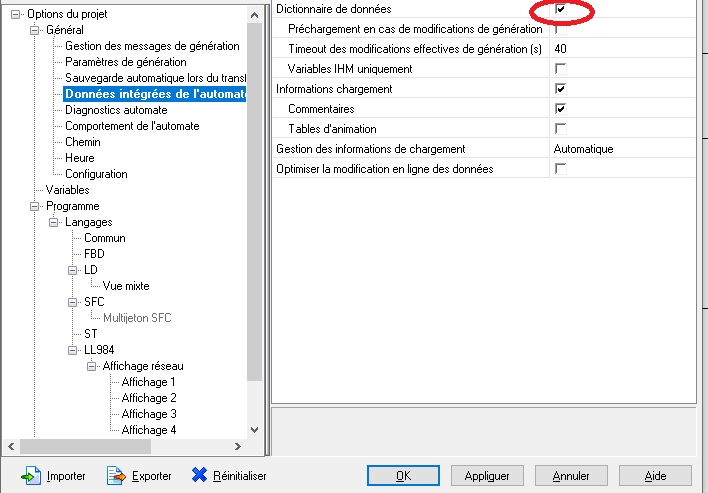Check Variables IHM uniquement option
708x493 pixels.
pos(561,69)
